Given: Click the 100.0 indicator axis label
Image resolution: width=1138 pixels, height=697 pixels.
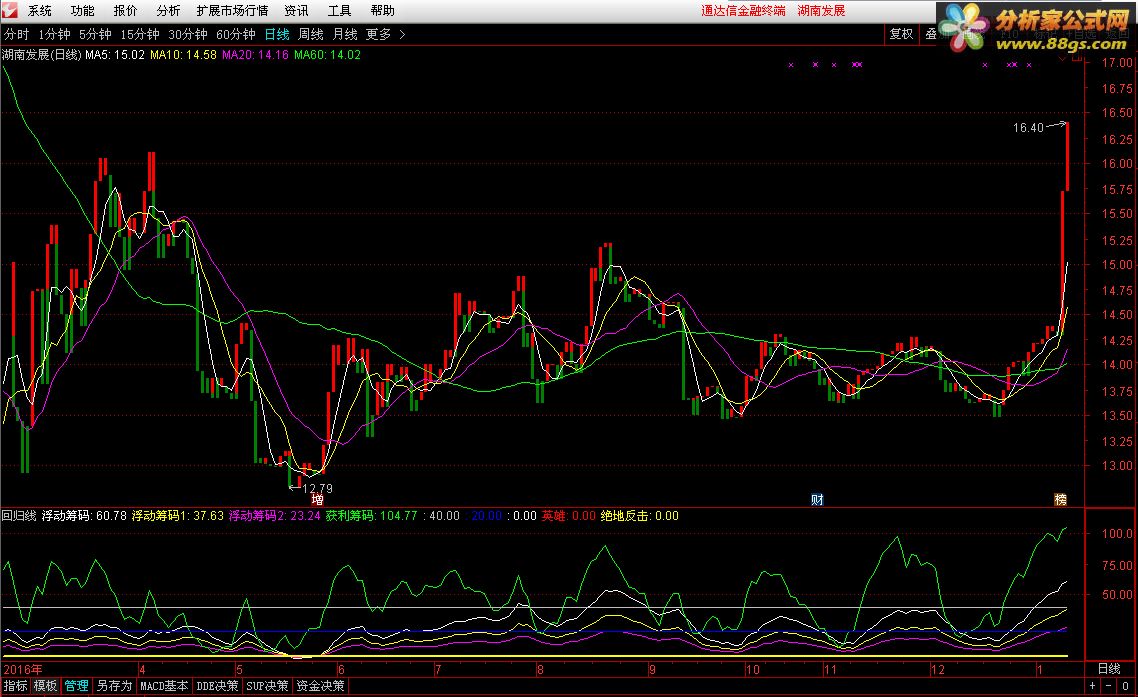Looking at the screenshot, I should pos(1117,533).
